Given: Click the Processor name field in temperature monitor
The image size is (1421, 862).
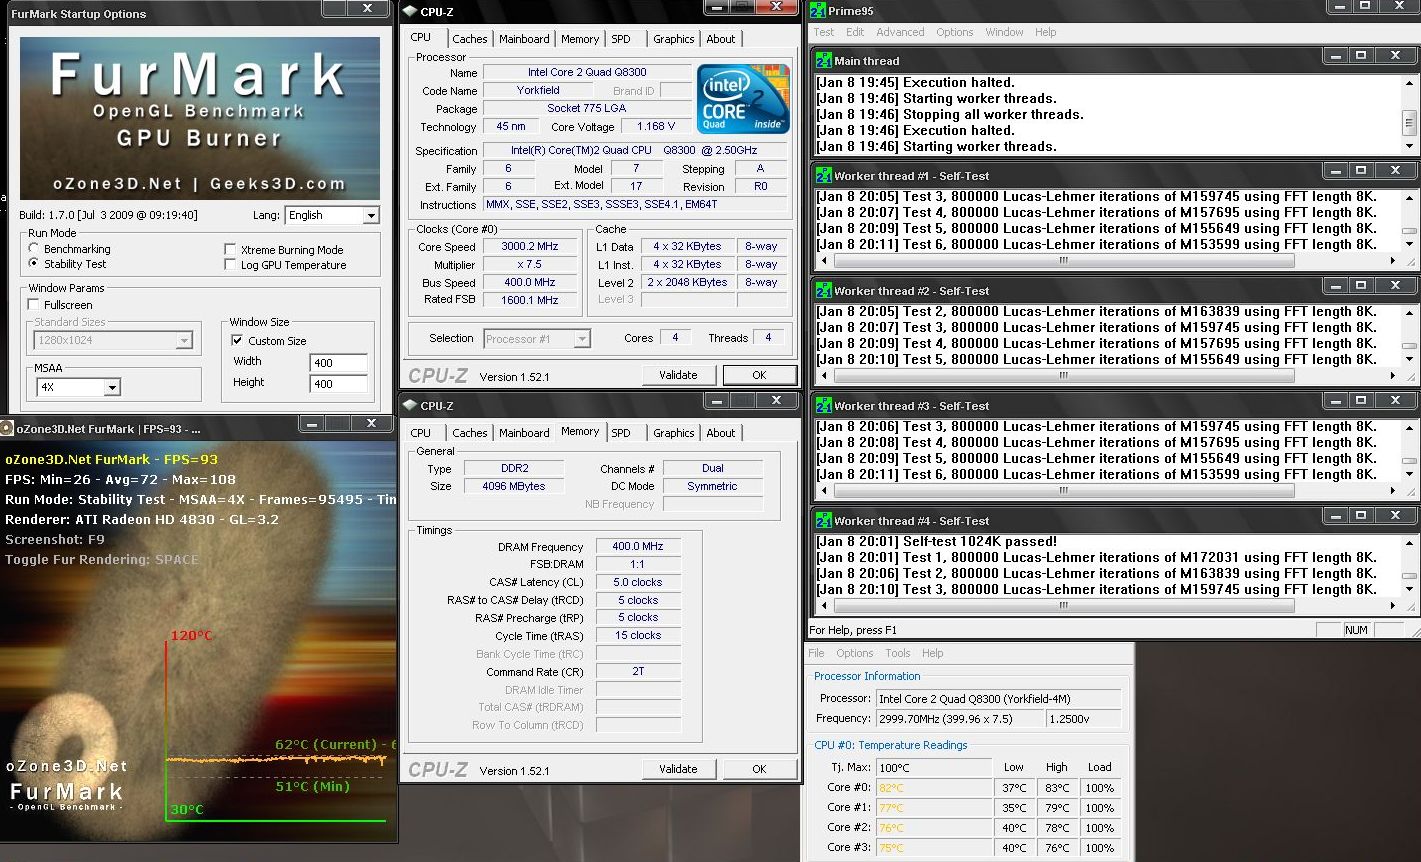Looking at the screenshot, I should pos(998,699).
